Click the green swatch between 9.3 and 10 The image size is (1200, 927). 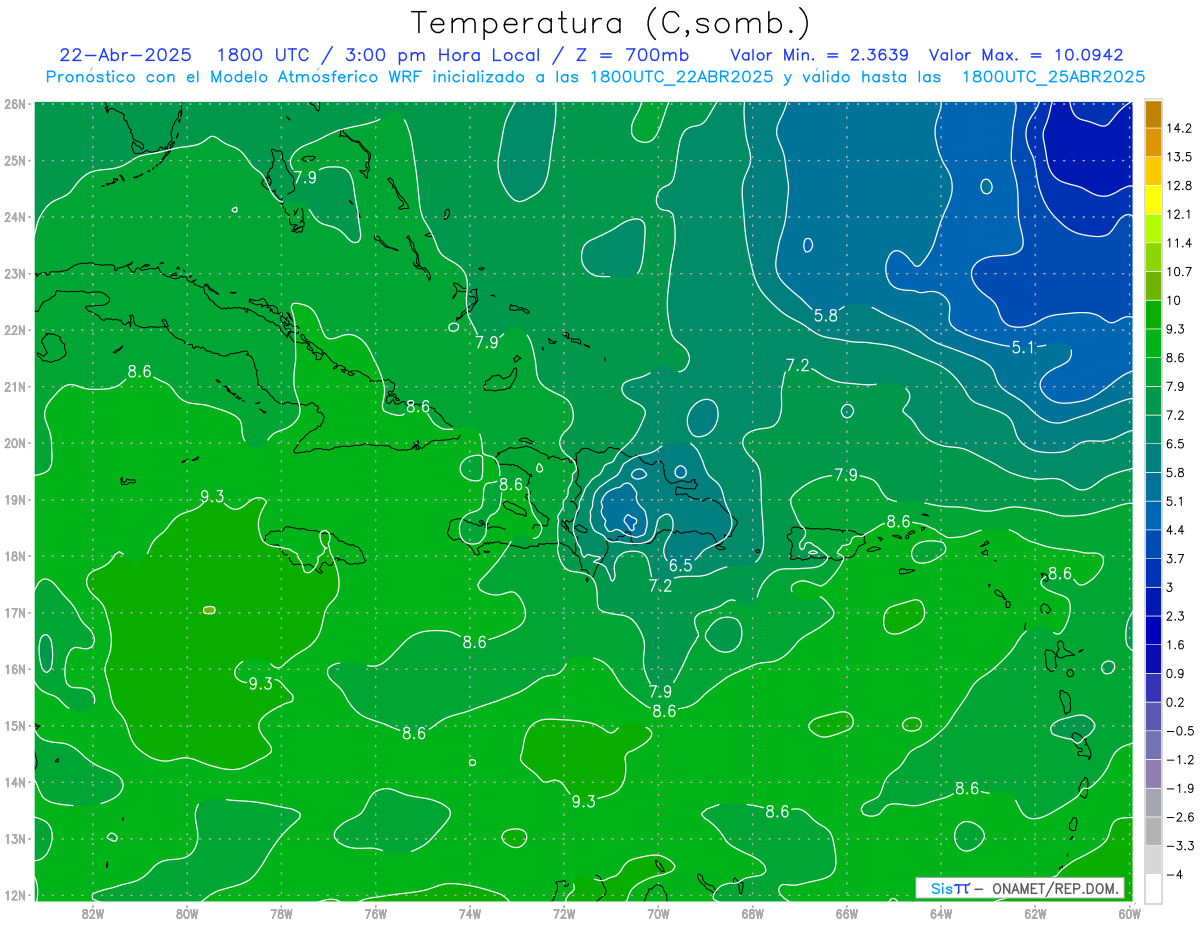coord(1153,314)
